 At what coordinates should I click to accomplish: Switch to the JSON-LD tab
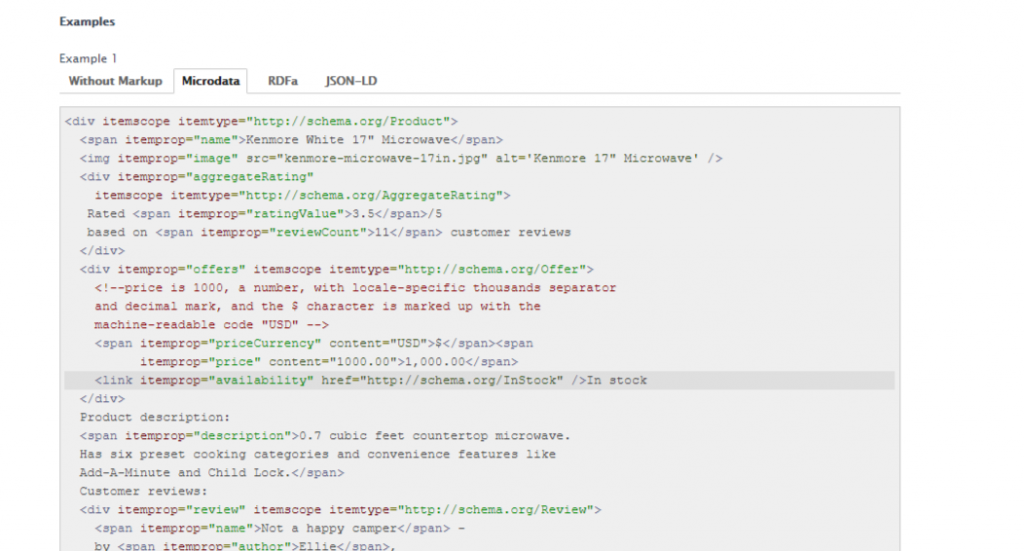click(x=351, y=81)
